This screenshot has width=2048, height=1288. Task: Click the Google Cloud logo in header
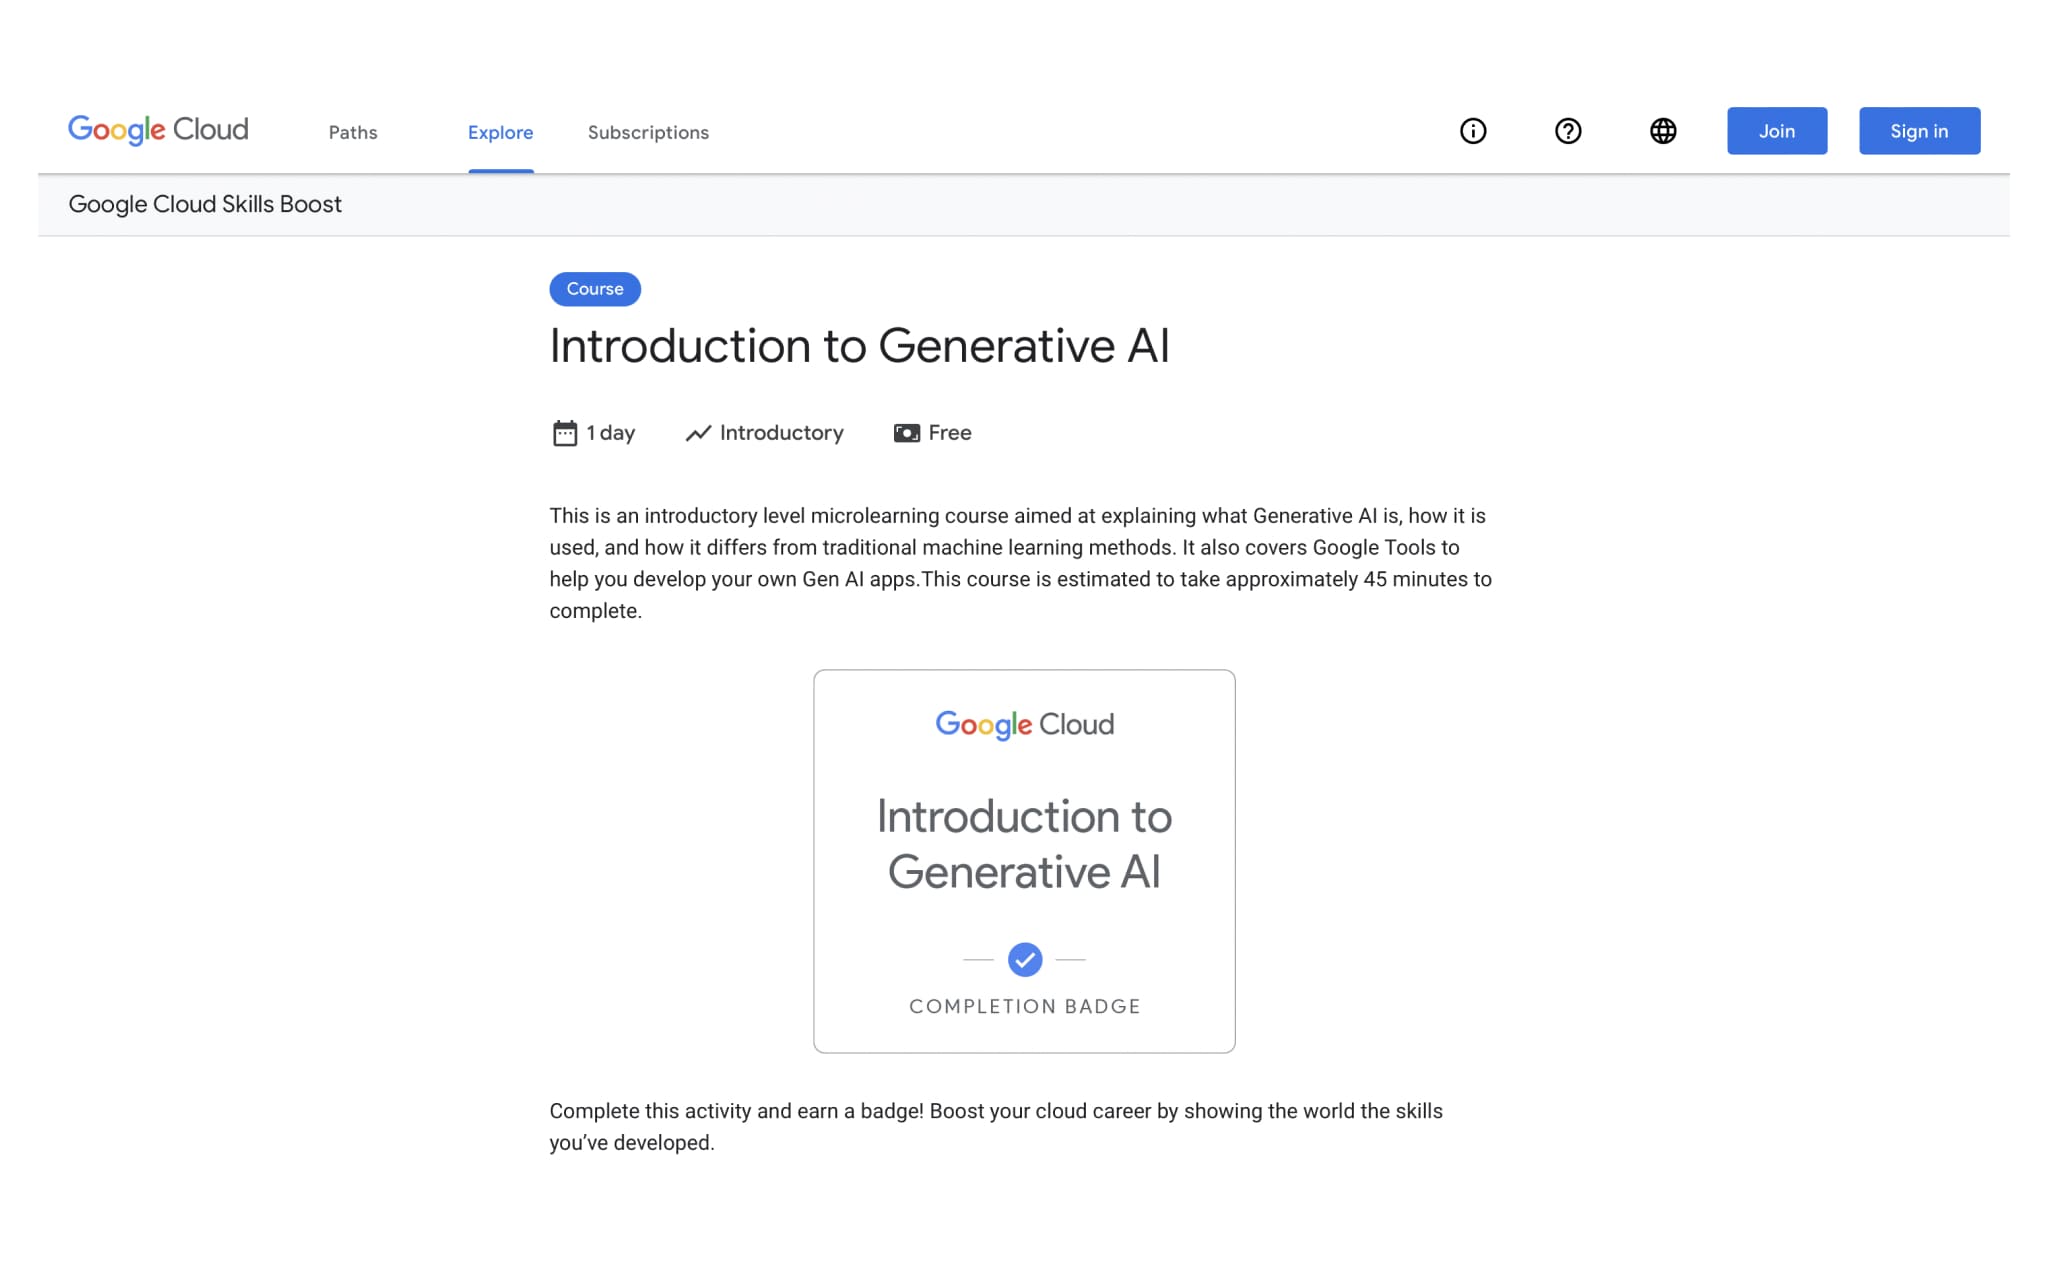(x=158, y=130)
